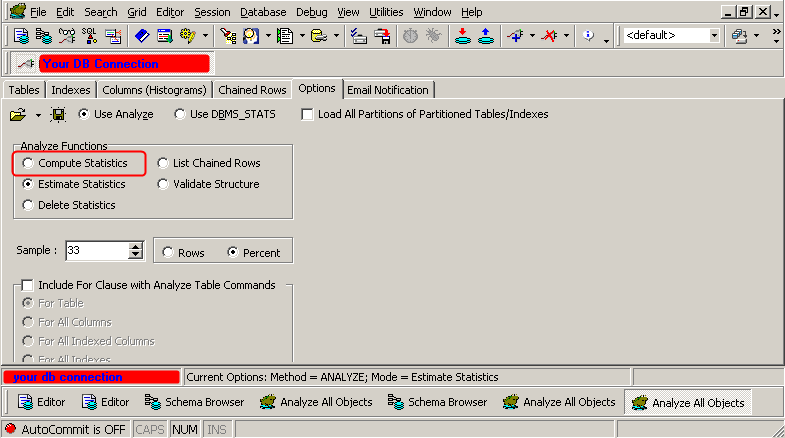Click the new connection plug icon
Image resolution: width=785 pixels, height=438 pixels.
coord(516,36)
